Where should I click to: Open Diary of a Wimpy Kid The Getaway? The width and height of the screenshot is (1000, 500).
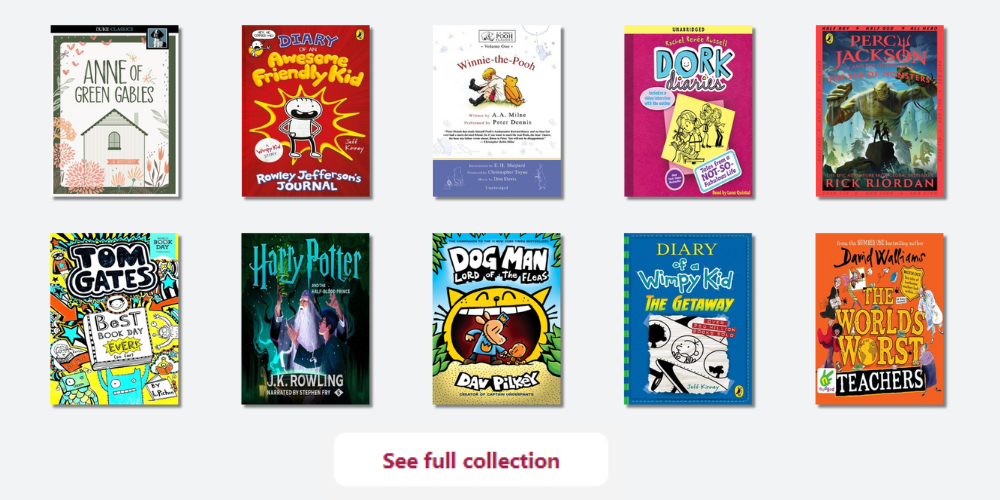(x=688, y=319)
